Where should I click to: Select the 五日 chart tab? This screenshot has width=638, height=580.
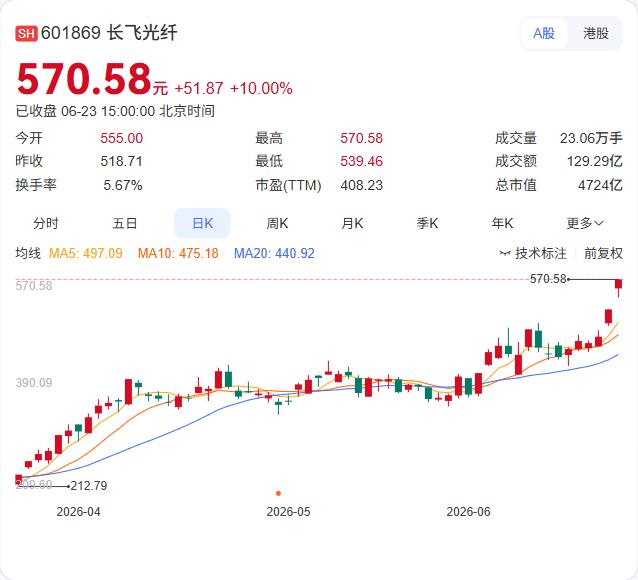click(125, 223)
